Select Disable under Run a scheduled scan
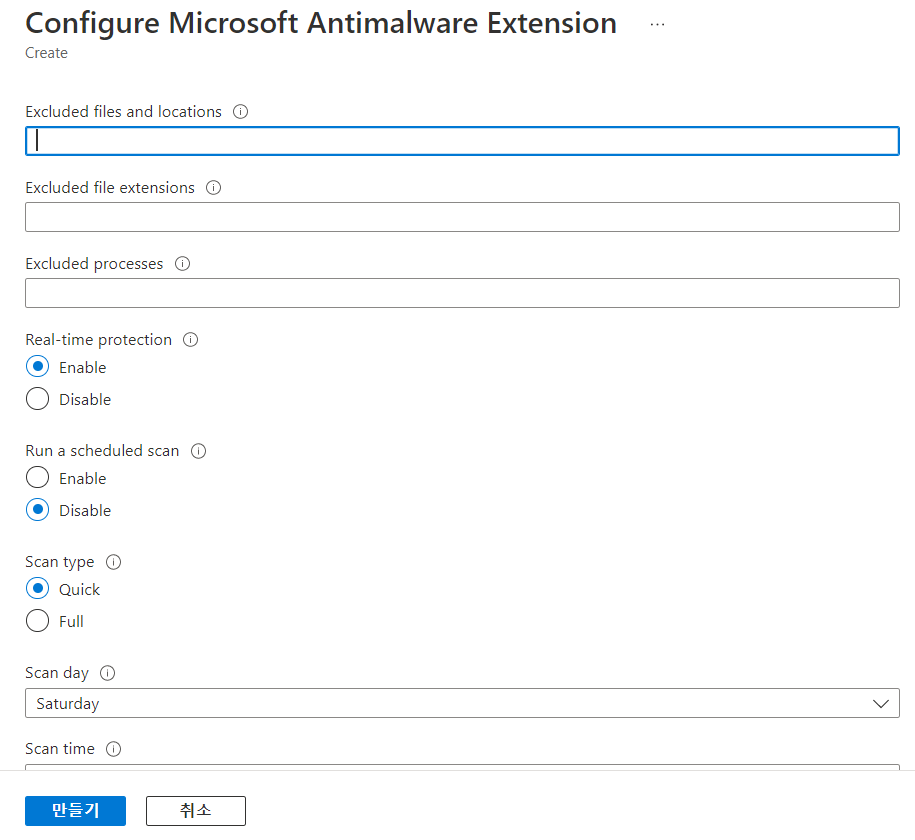The width and height of the screenshot is (915, 840). pyautogui.click(x=37, y=510)
